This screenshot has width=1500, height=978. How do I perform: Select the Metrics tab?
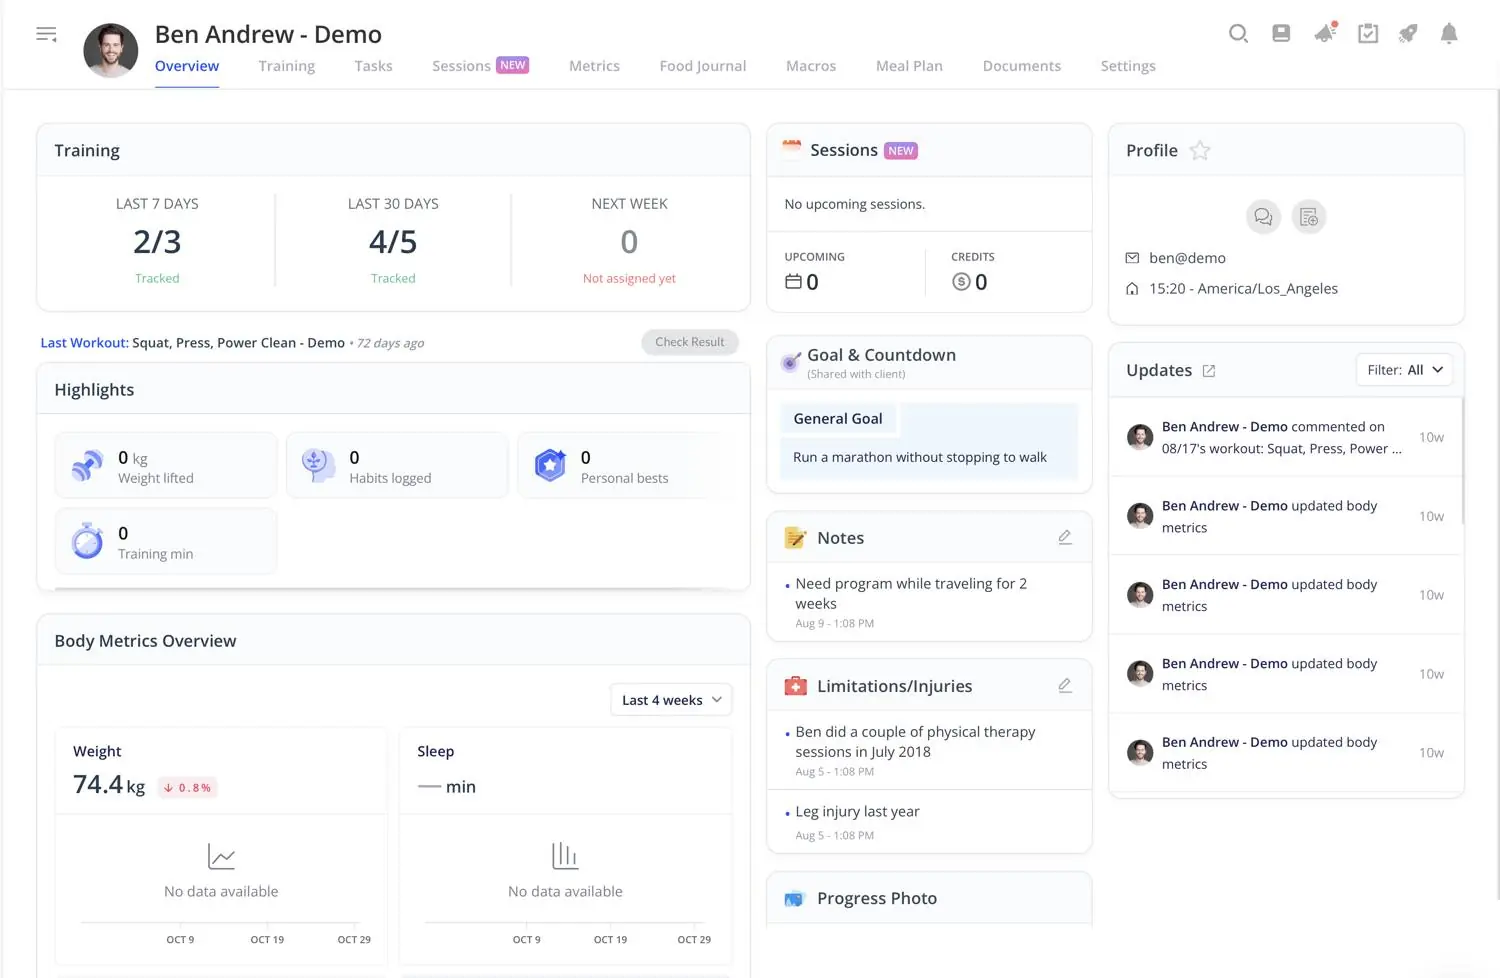pyautogui.click(x=594, y=66)
